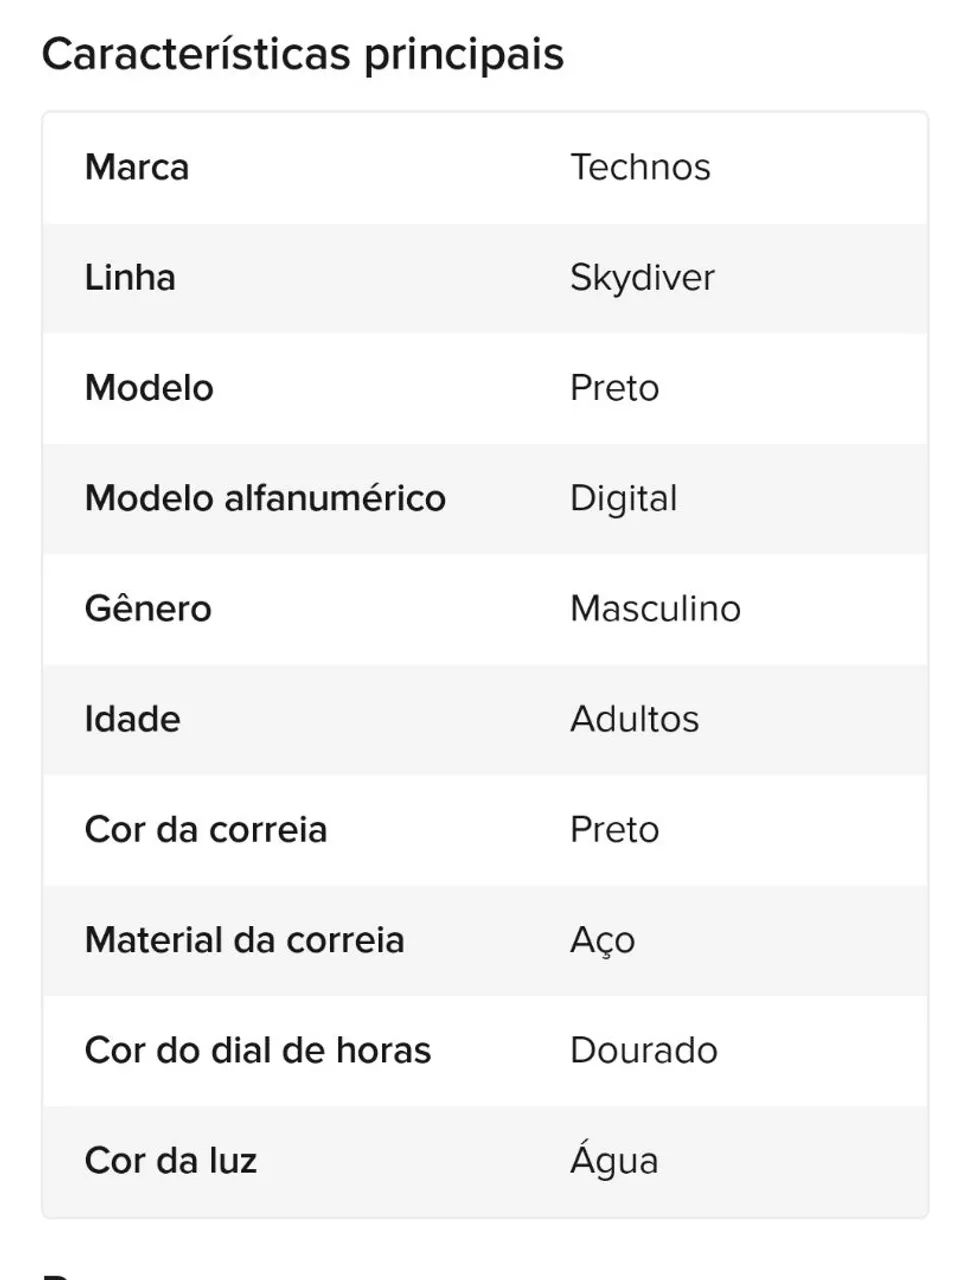
Task: Select the Material da correia label
Action: (244, 940)
